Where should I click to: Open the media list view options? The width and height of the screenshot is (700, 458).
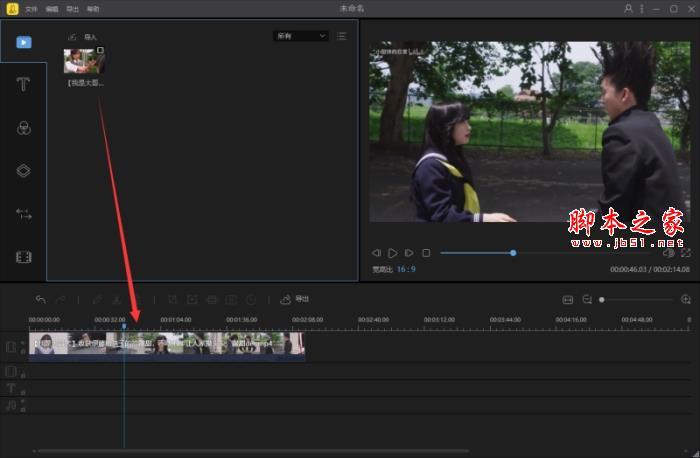[342, 36]
